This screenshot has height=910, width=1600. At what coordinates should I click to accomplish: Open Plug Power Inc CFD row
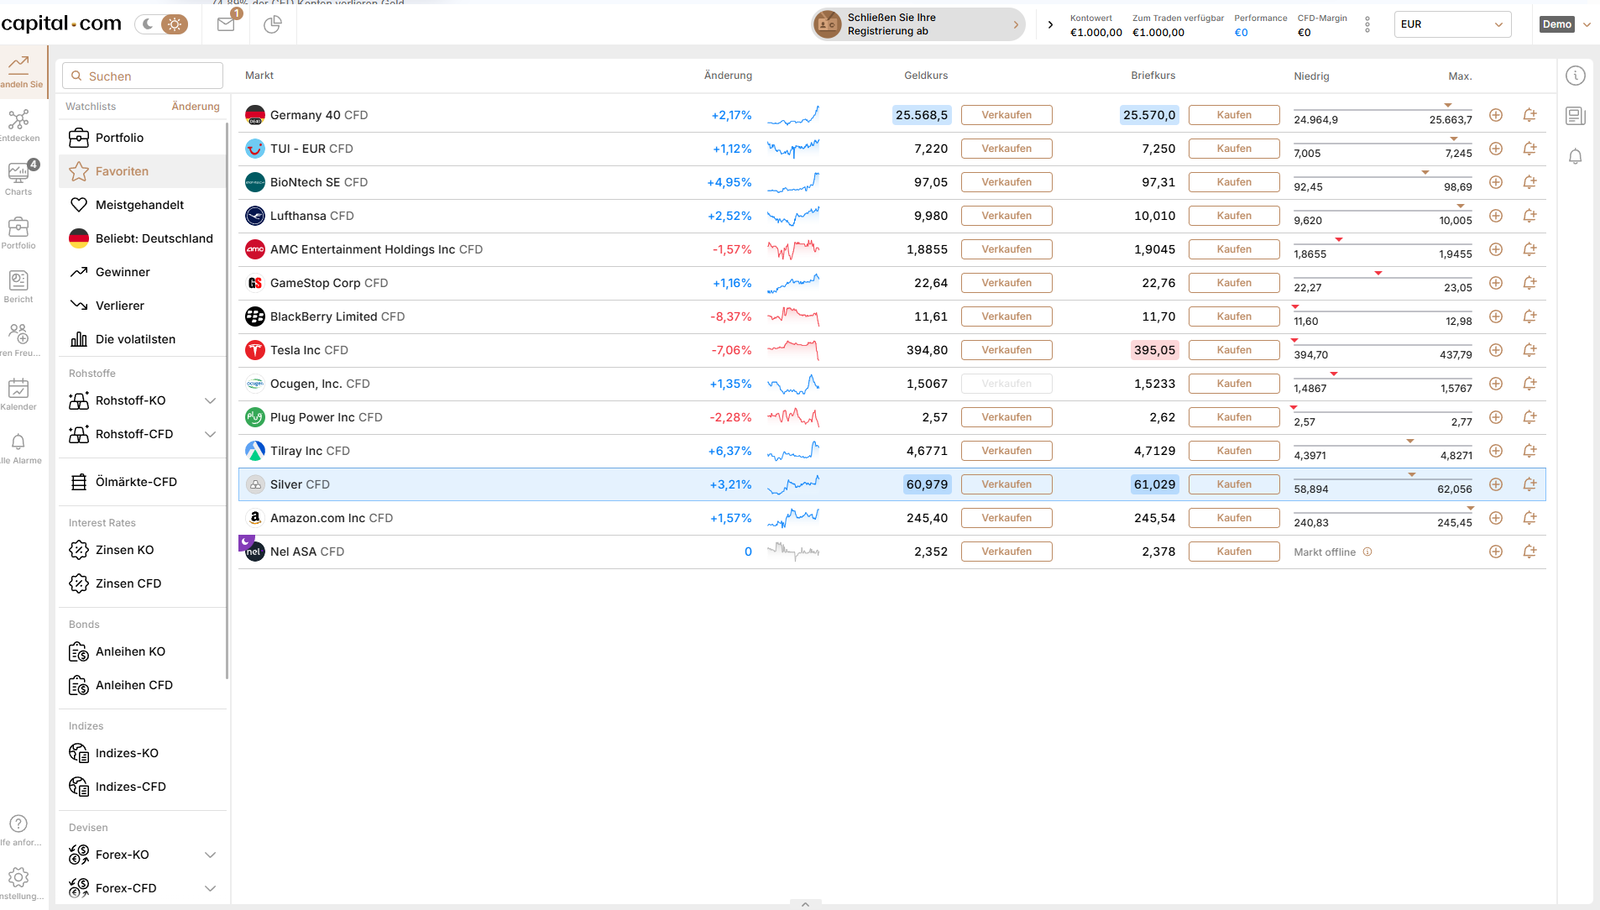892,417
